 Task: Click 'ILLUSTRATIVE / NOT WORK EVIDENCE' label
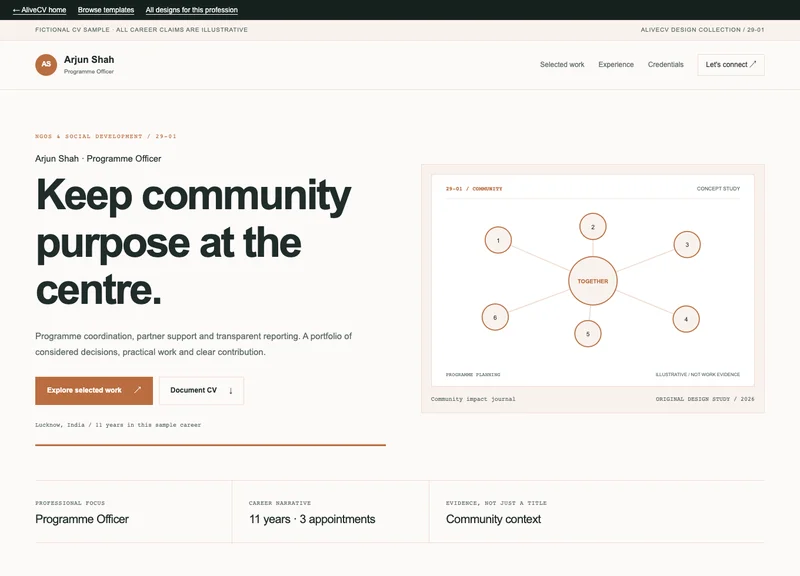click(697, 374)
